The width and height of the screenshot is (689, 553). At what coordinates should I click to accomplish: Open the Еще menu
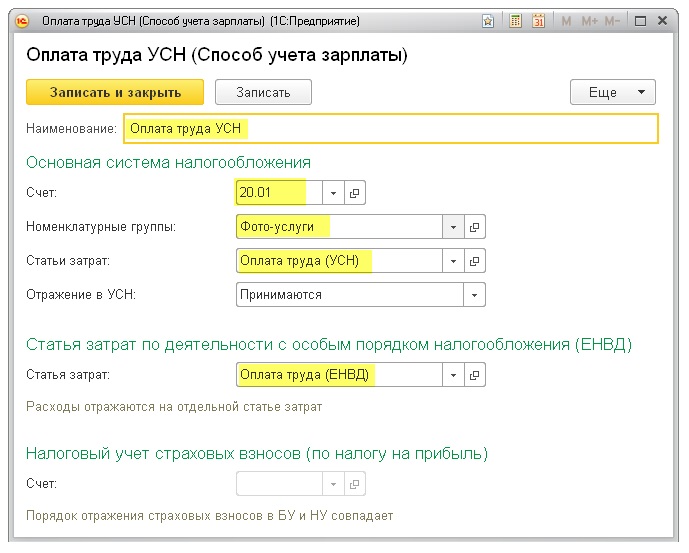[x=613, y=92]
